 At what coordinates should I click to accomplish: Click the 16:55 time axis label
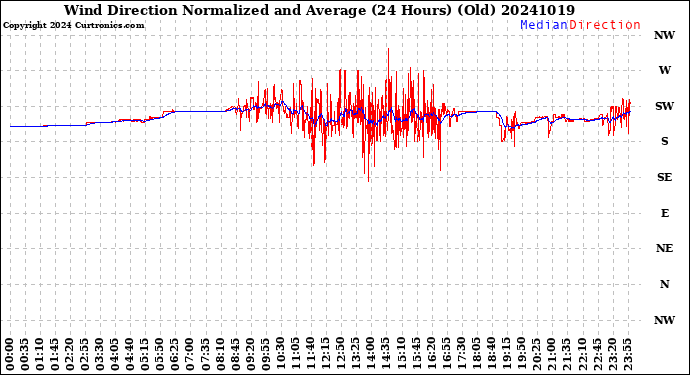(x=445, y=355)
